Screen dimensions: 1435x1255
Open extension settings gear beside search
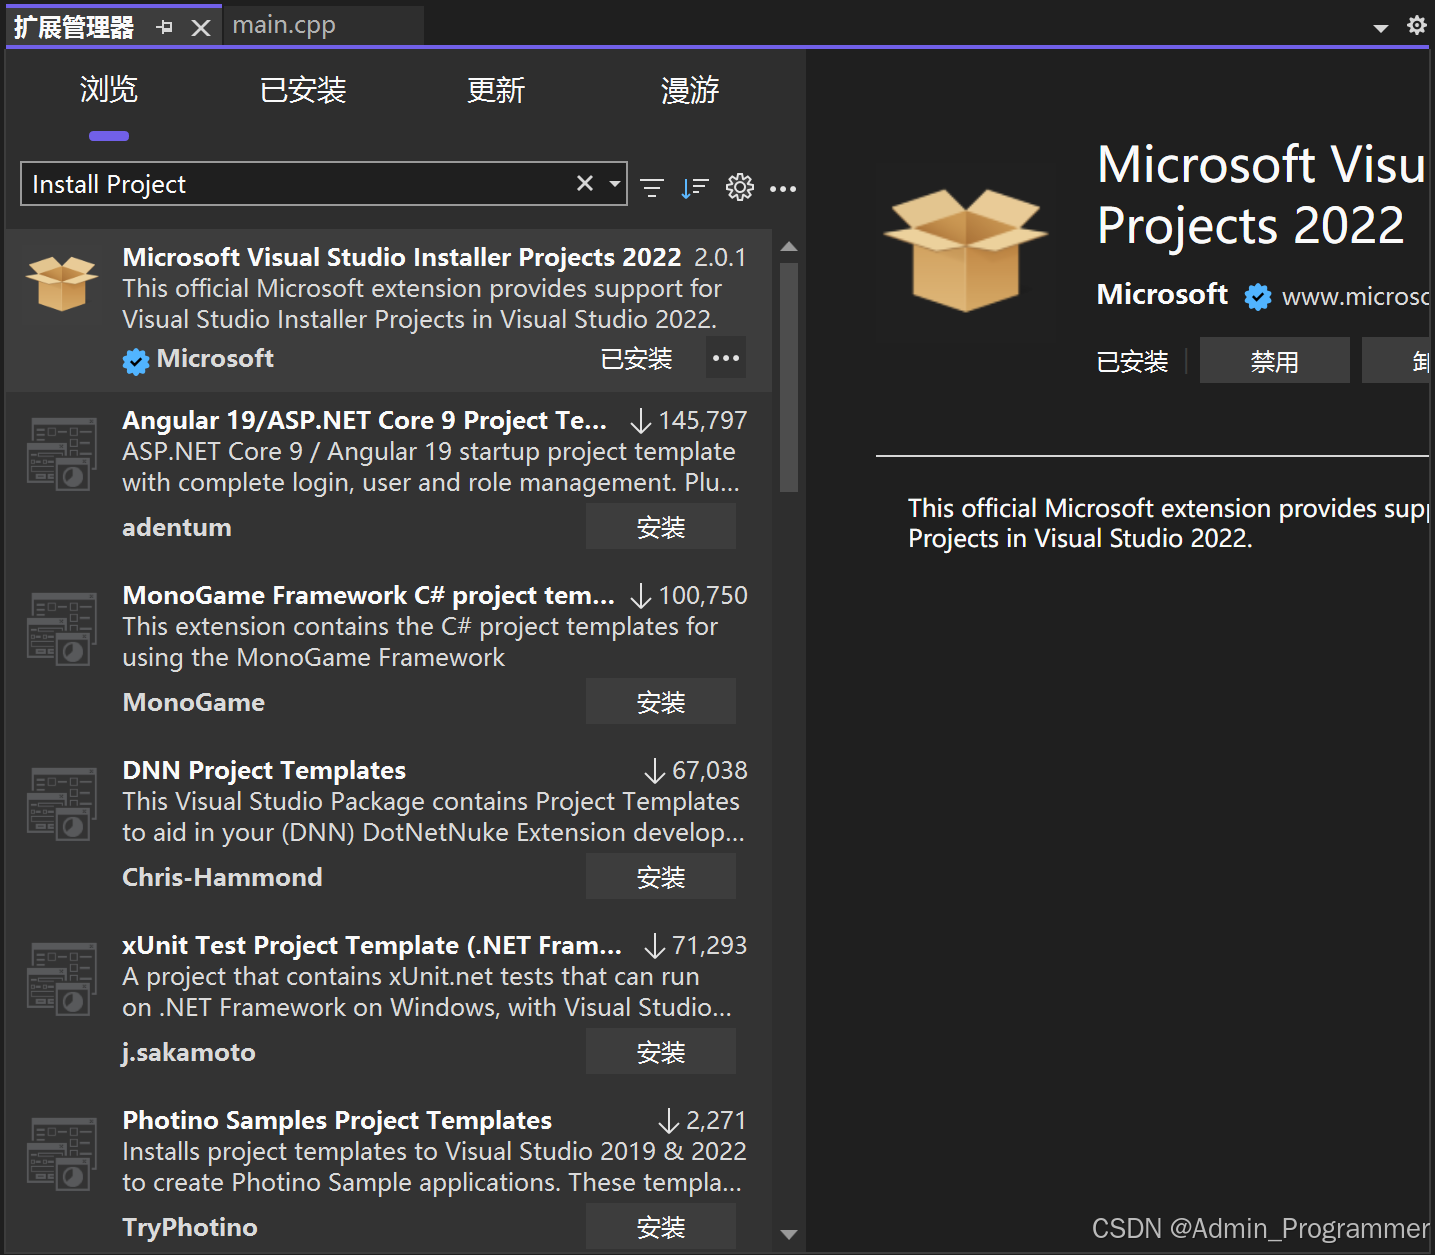(740, 187)
